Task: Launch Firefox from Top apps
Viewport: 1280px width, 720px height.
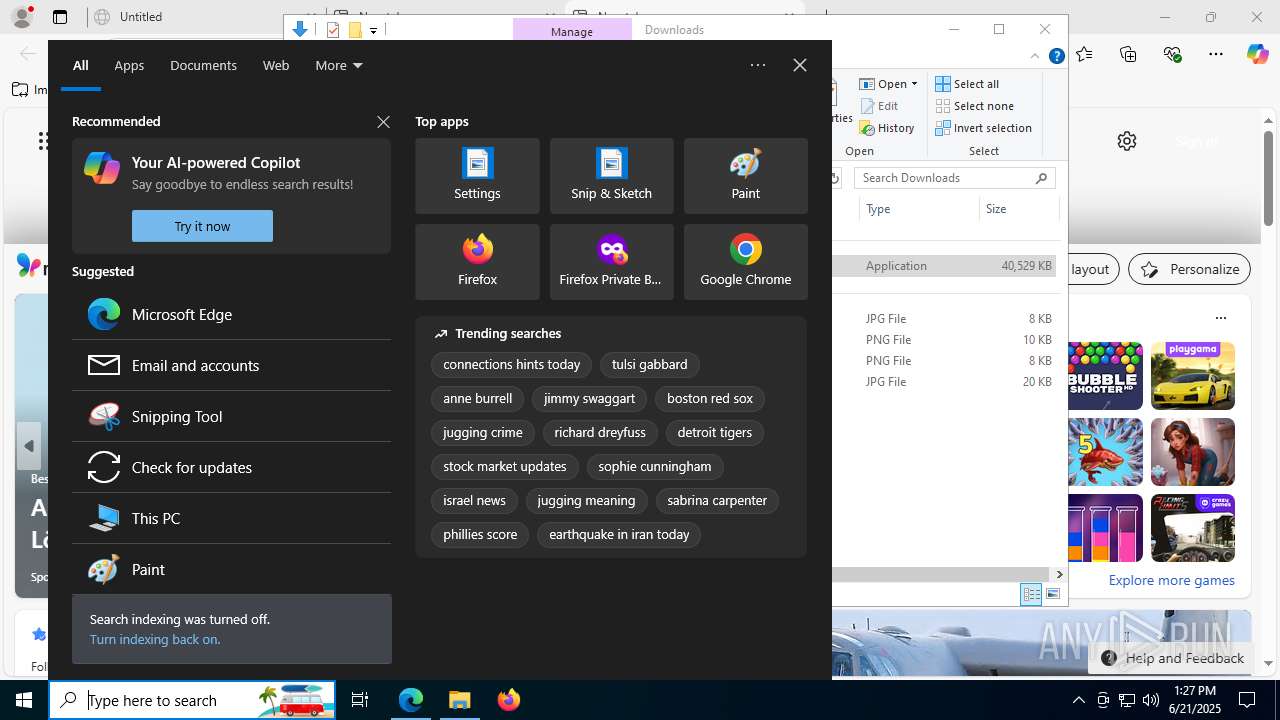Action: point(477,262)
